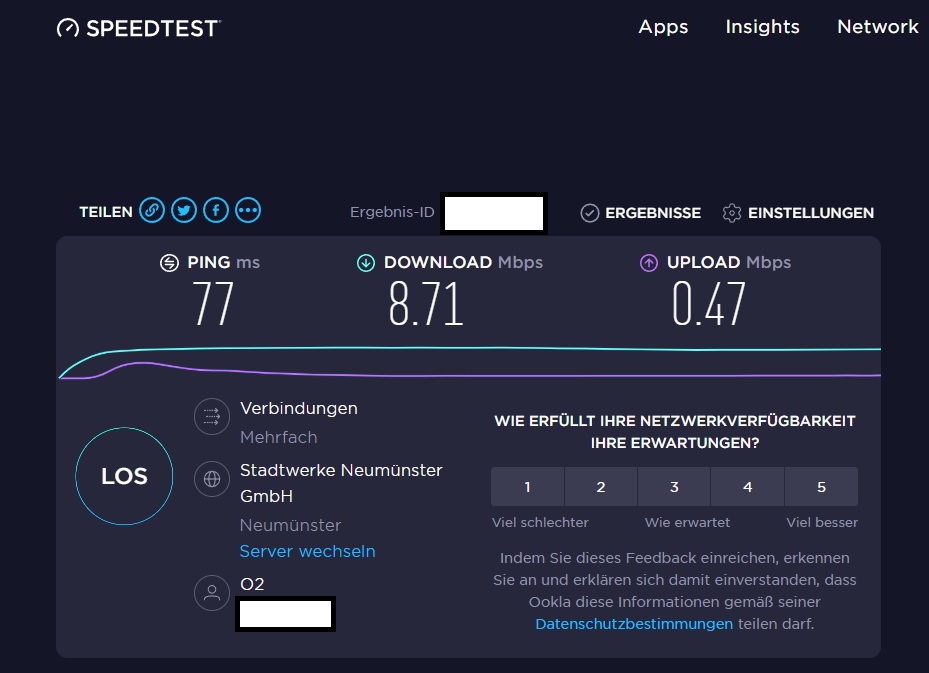The image size is (929, 673).
Task: Open Einstellungen settings page
Action: click(811, 213)
